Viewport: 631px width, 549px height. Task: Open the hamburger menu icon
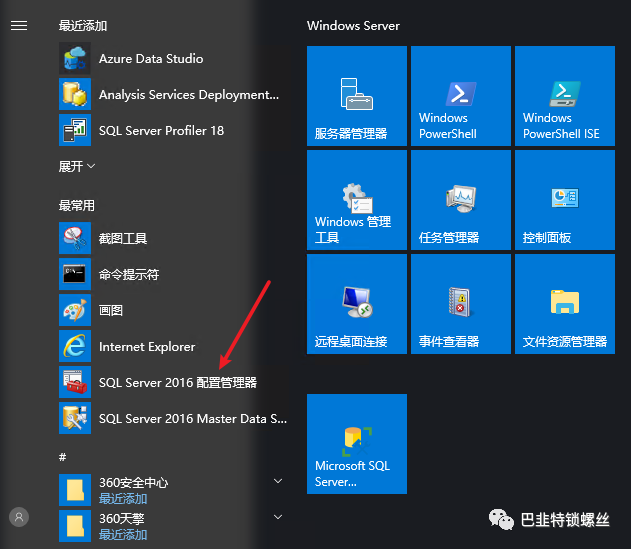19,26
